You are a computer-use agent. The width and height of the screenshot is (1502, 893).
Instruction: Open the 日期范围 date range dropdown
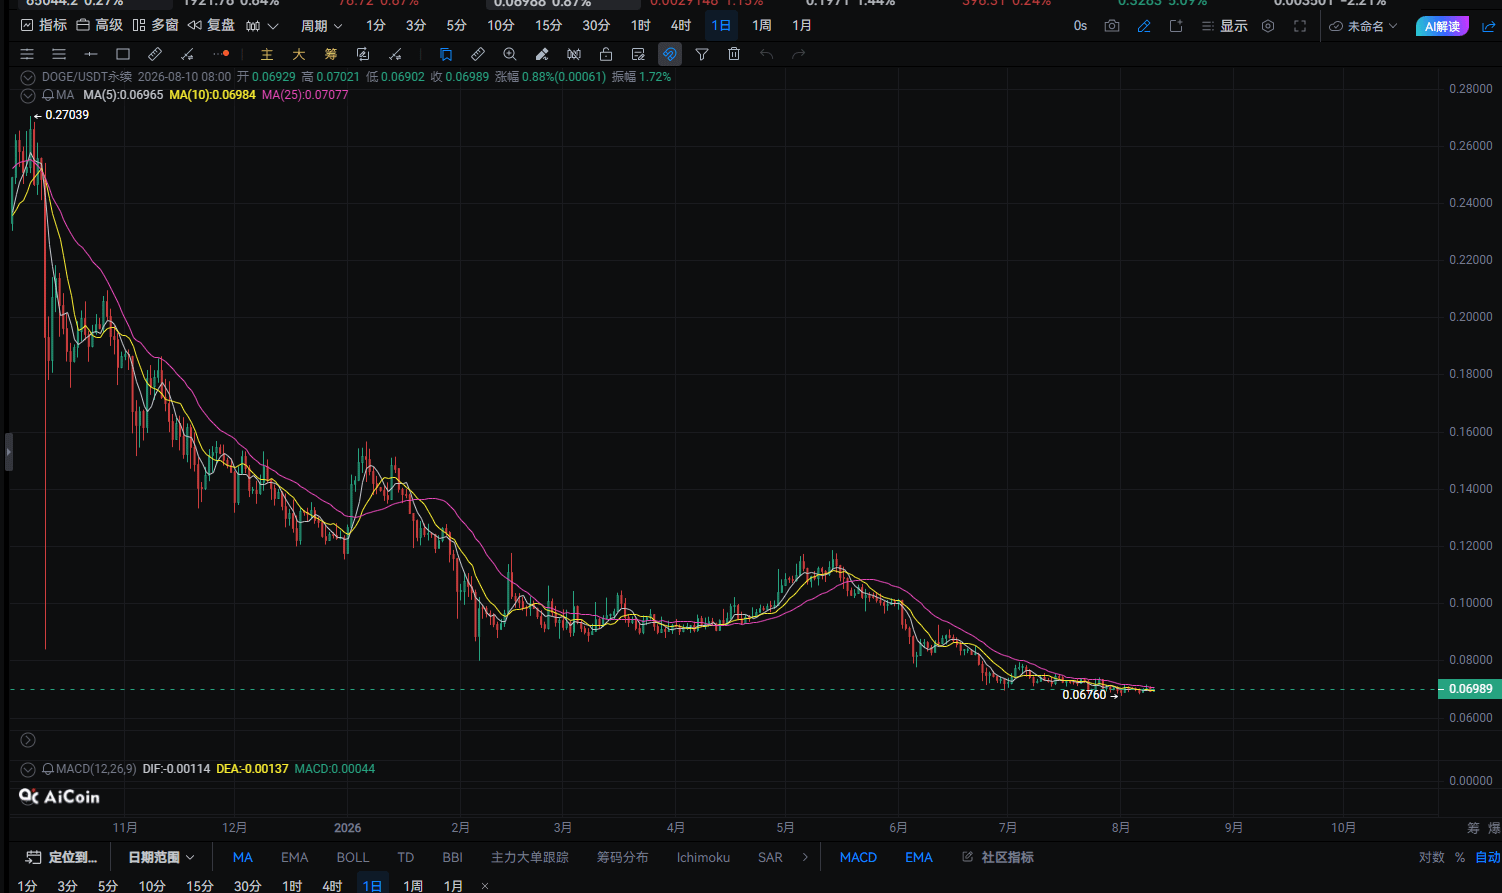(x=161, y=857)
